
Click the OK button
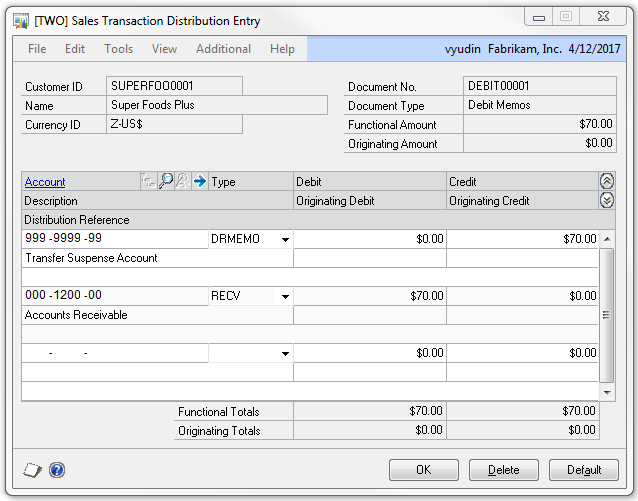click(423, 470)
